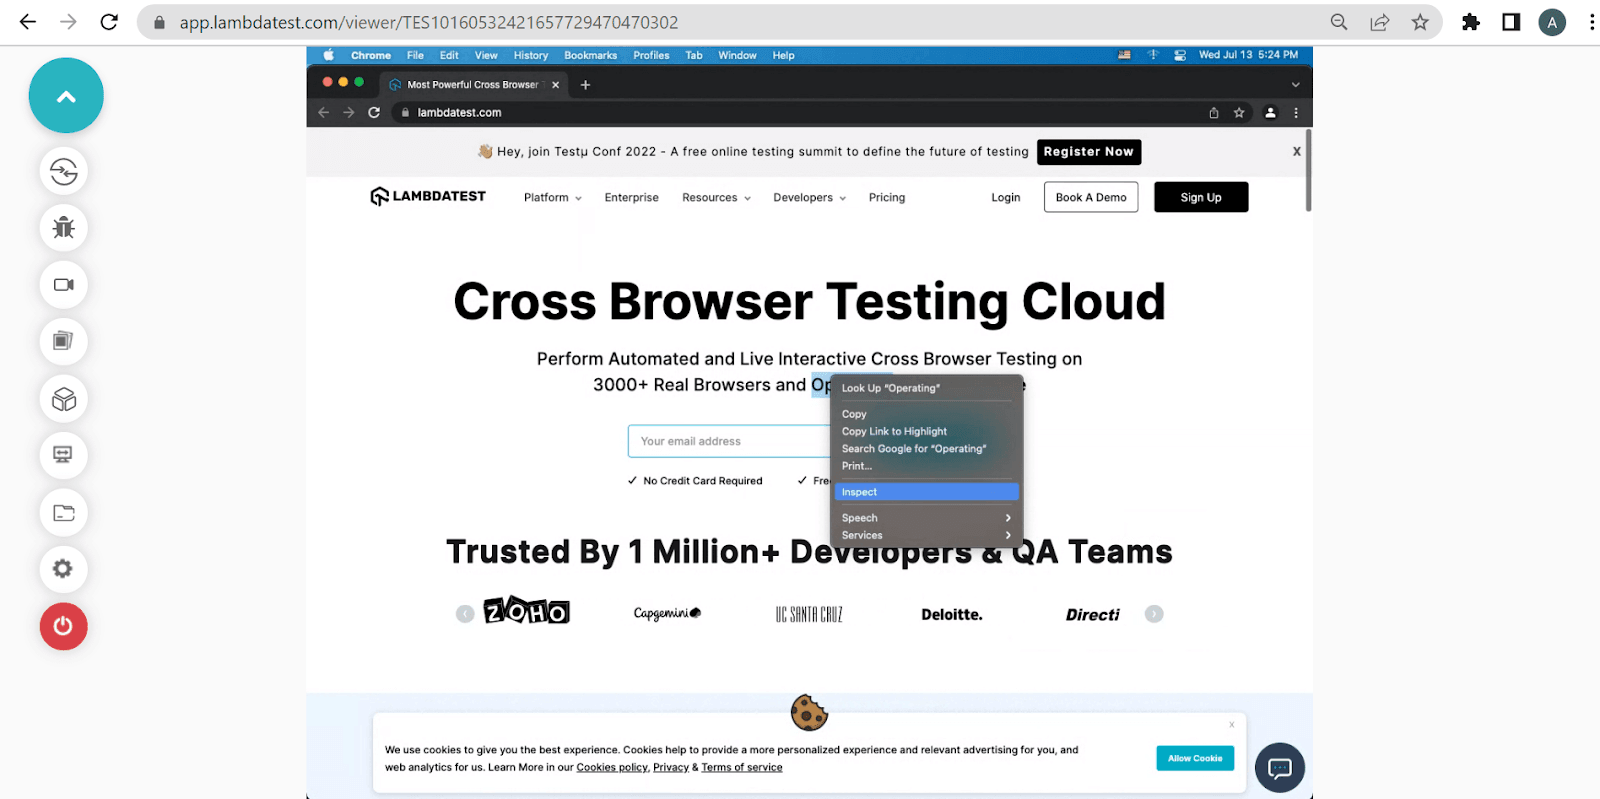The width and height of the screenshot is (1600, 799).
Task: Open the Pricing nav link
Action: point(887,198)
